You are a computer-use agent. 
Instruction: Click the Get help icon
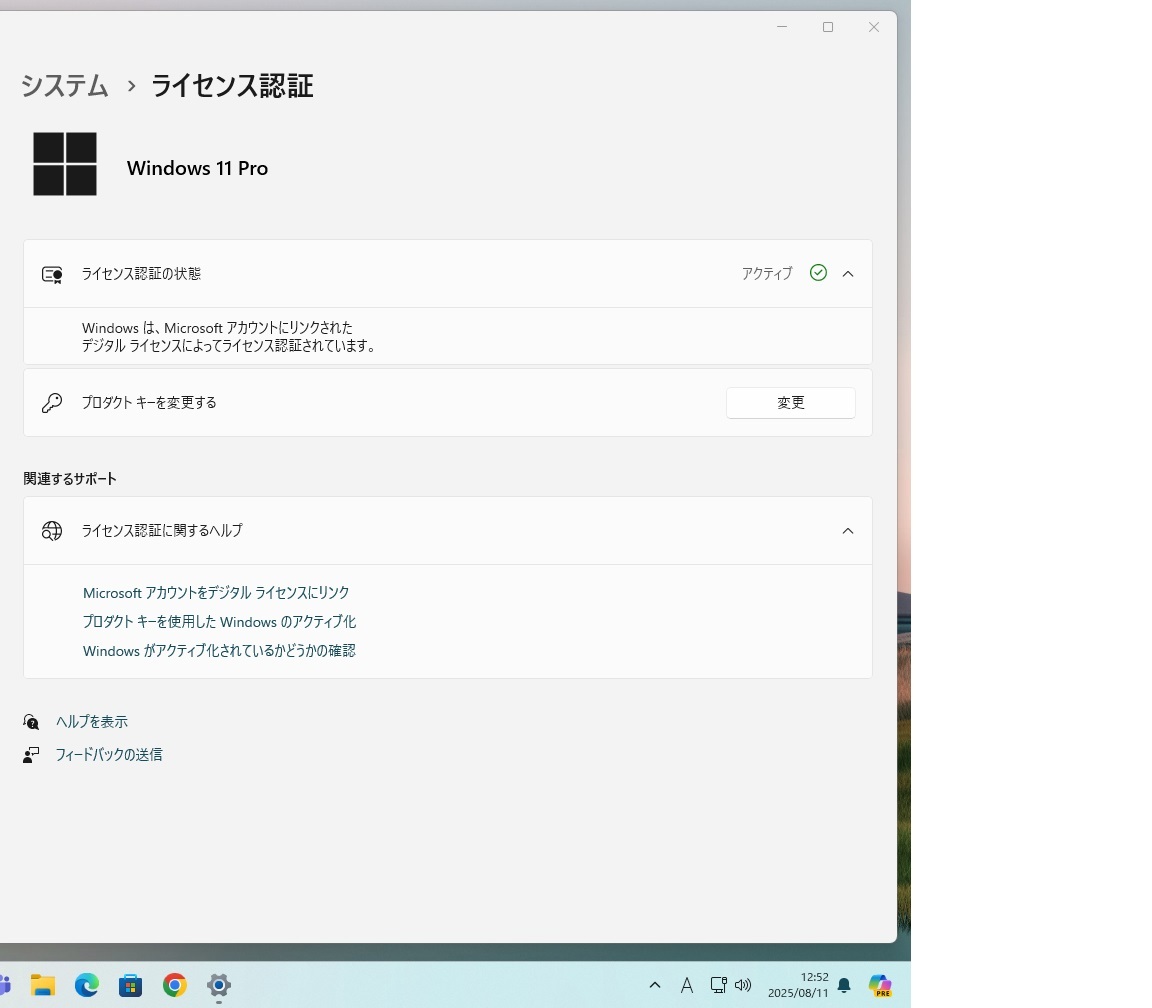31,721
